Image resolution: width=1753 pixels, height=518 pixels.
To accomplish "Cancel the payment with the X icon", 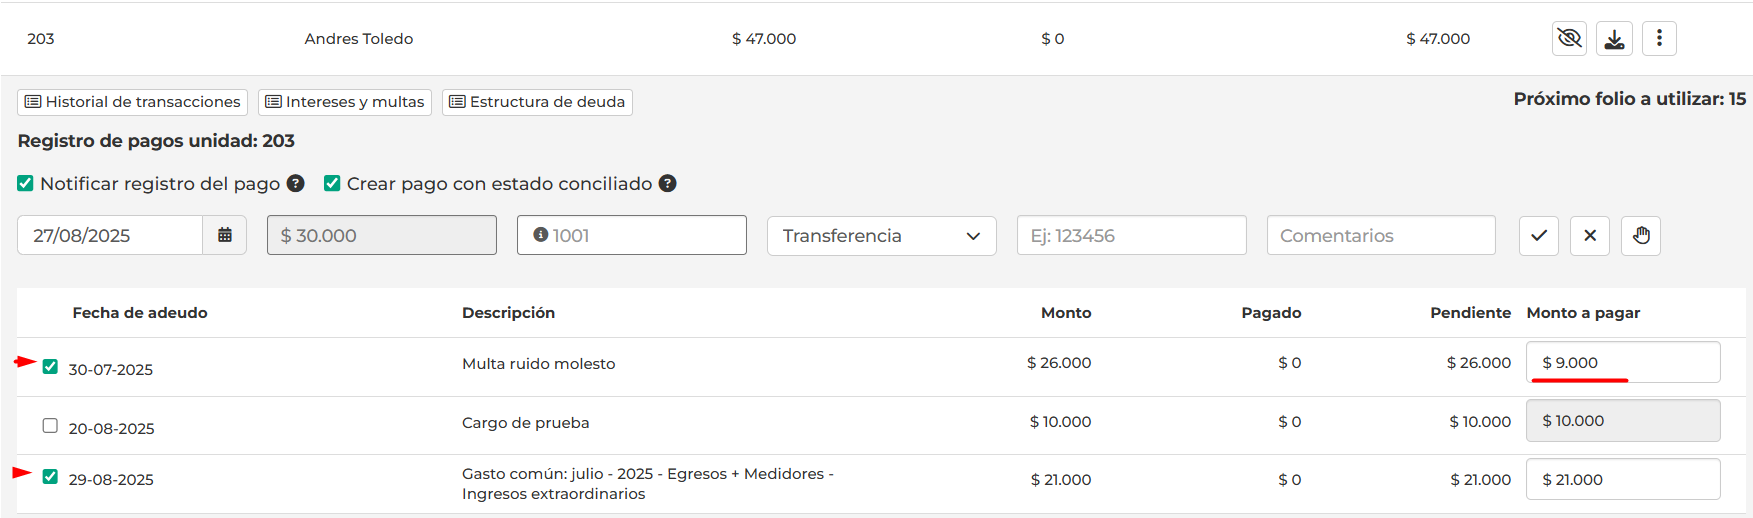I will (1590, 236).
